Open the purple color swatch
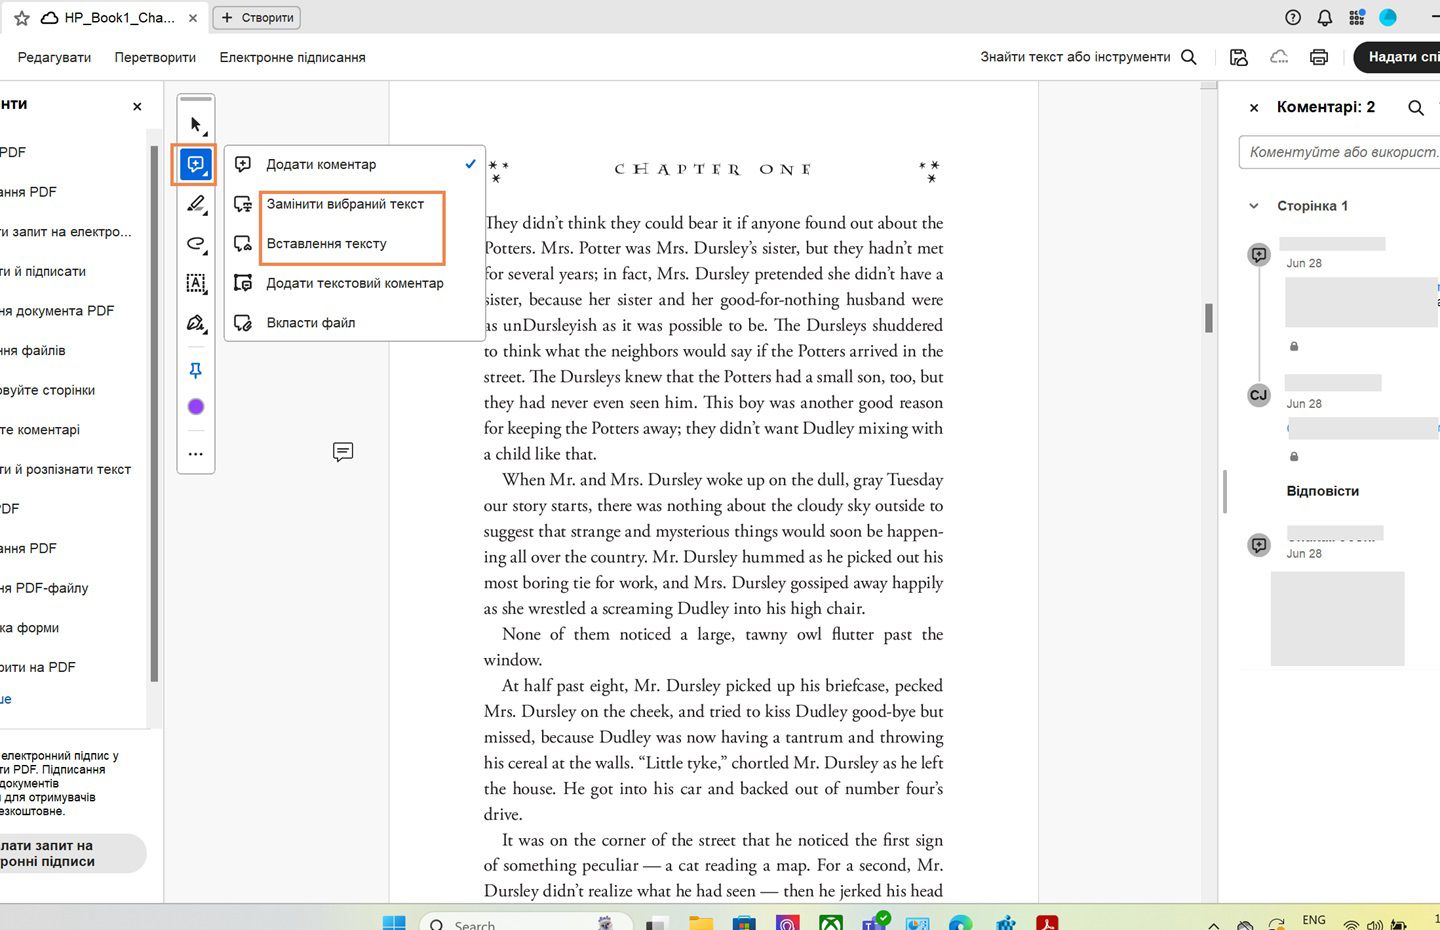This screenshot has width=1440, height=930. point(196,407)
